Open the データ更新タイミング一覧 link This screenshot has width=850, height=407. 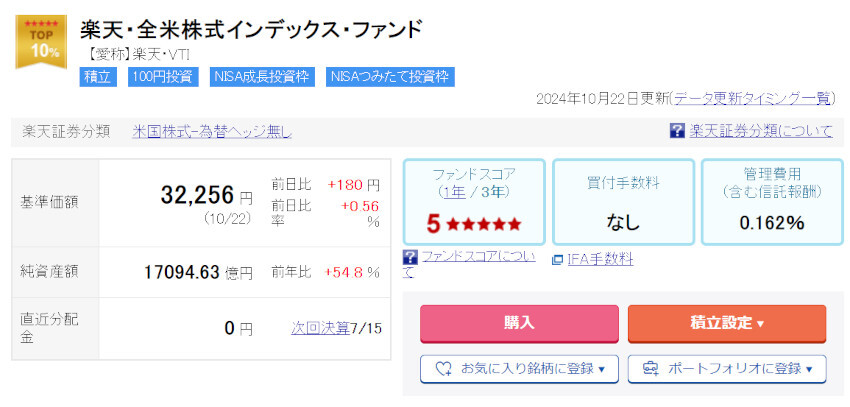752,98
